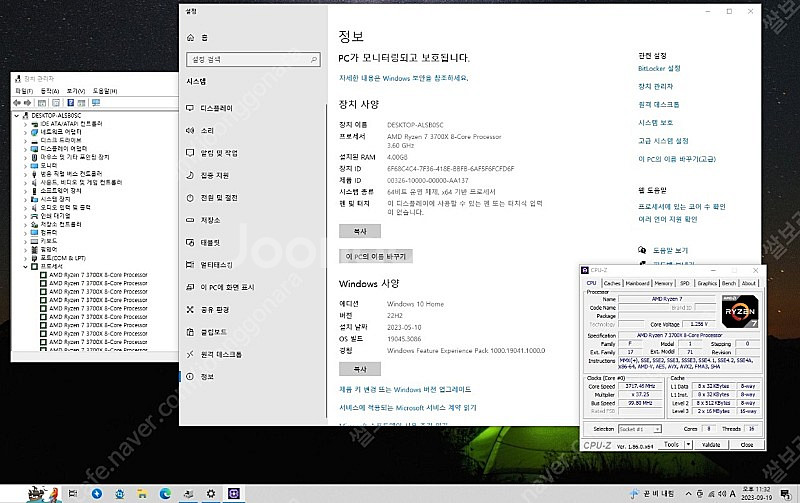Click taskbar clock showing 11:32
This screenshot has width=800, height=503.
(x=756, y=493)
